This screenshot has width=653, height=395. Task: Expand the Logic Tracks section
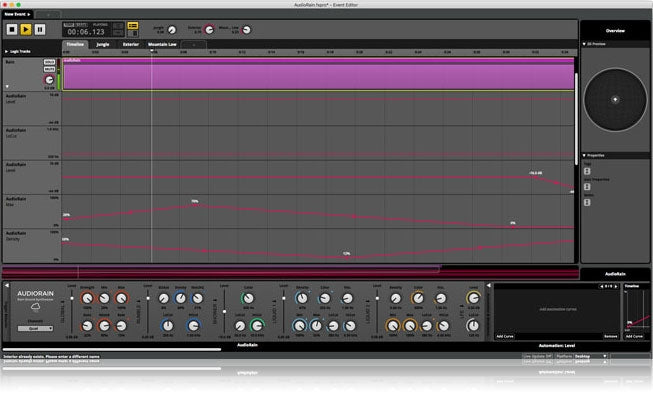[x=7, y=51]
